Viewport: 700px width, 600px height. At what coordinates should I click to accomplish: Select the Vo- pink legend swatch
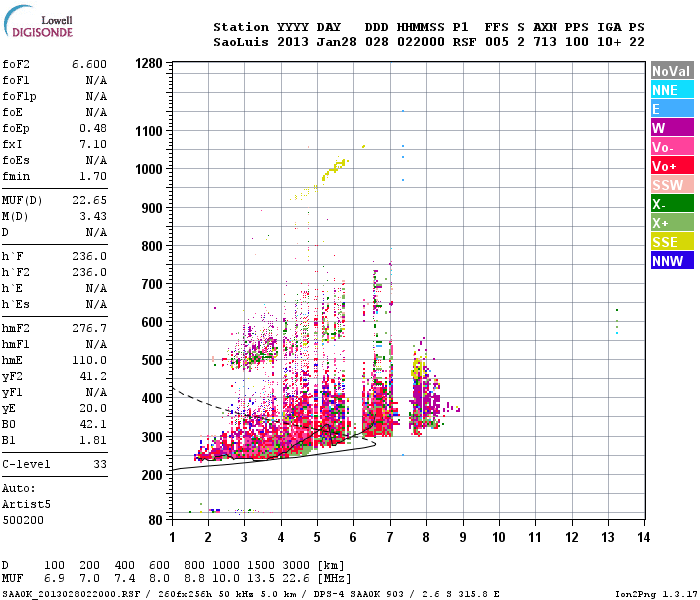tap(672, 147)
